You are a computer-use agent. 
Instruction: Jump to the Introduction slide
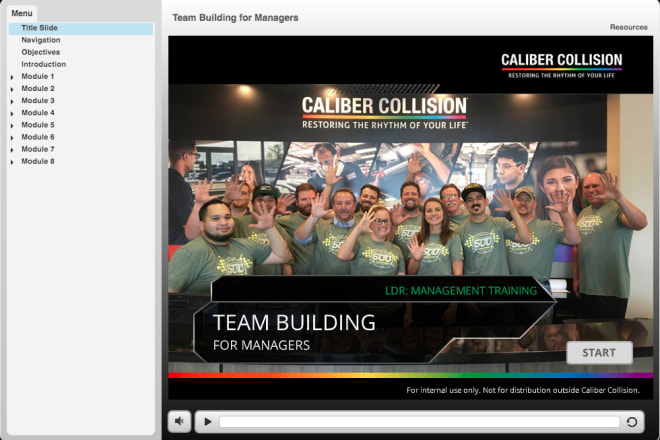coord(44,64)
